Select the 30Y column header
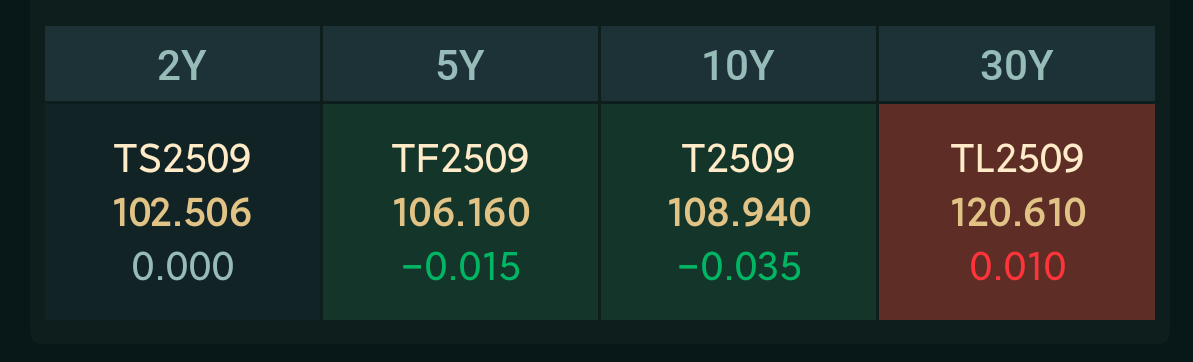This screenshot has height=362, width=1193. (x=1016, y=63)
